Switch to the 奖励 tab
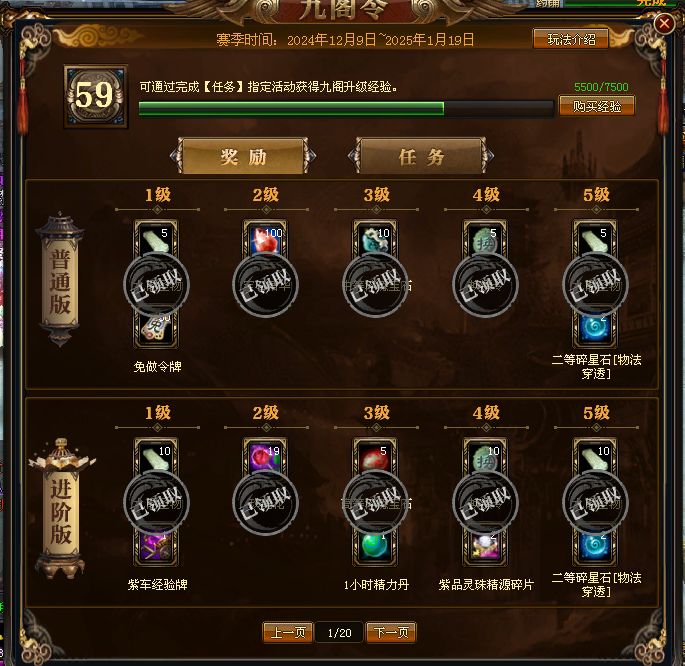The image size is (685, 666). point(243,156)
